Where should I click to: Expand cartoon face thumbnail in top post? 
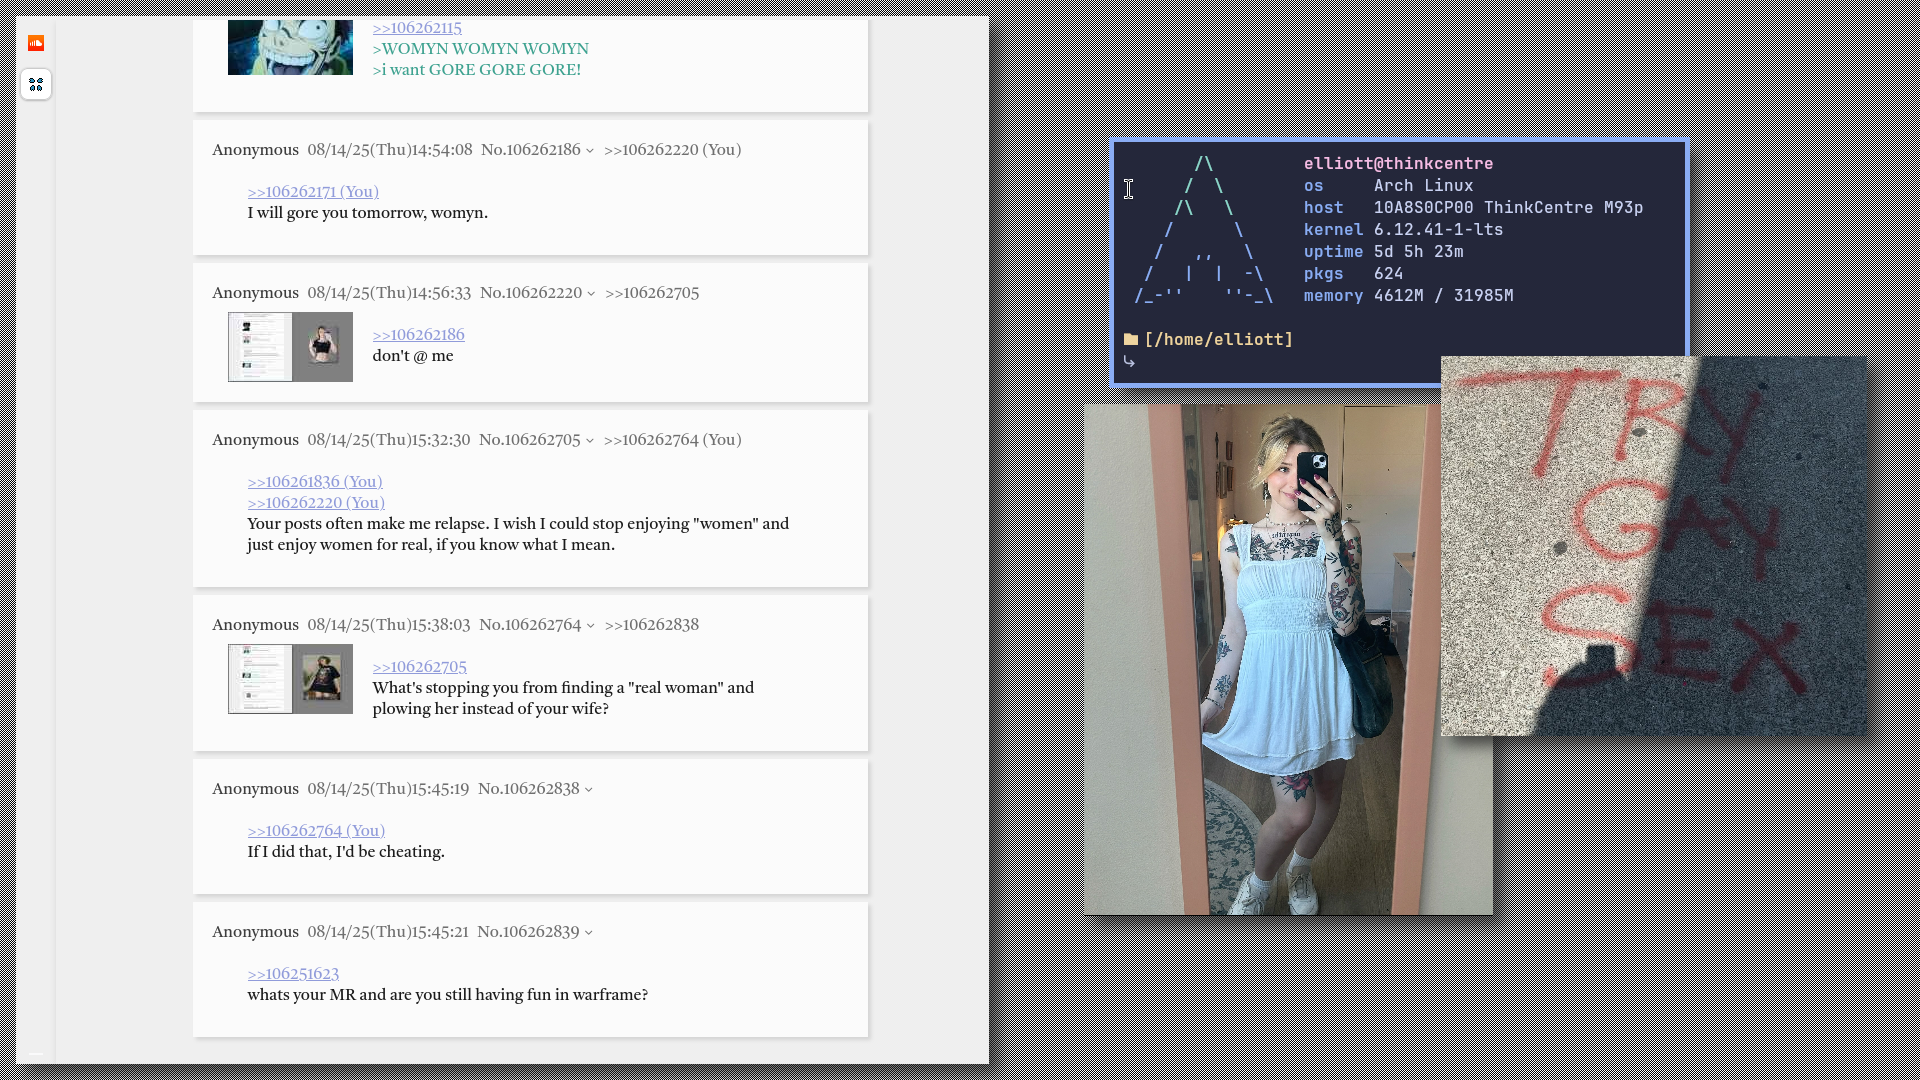pyautogui.click(x=290, y=47)
